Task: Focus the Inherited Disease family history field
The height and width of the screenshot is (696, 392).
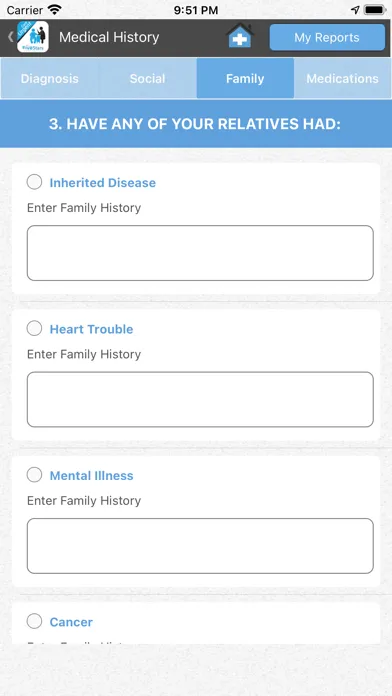Action: coord(200,253)
